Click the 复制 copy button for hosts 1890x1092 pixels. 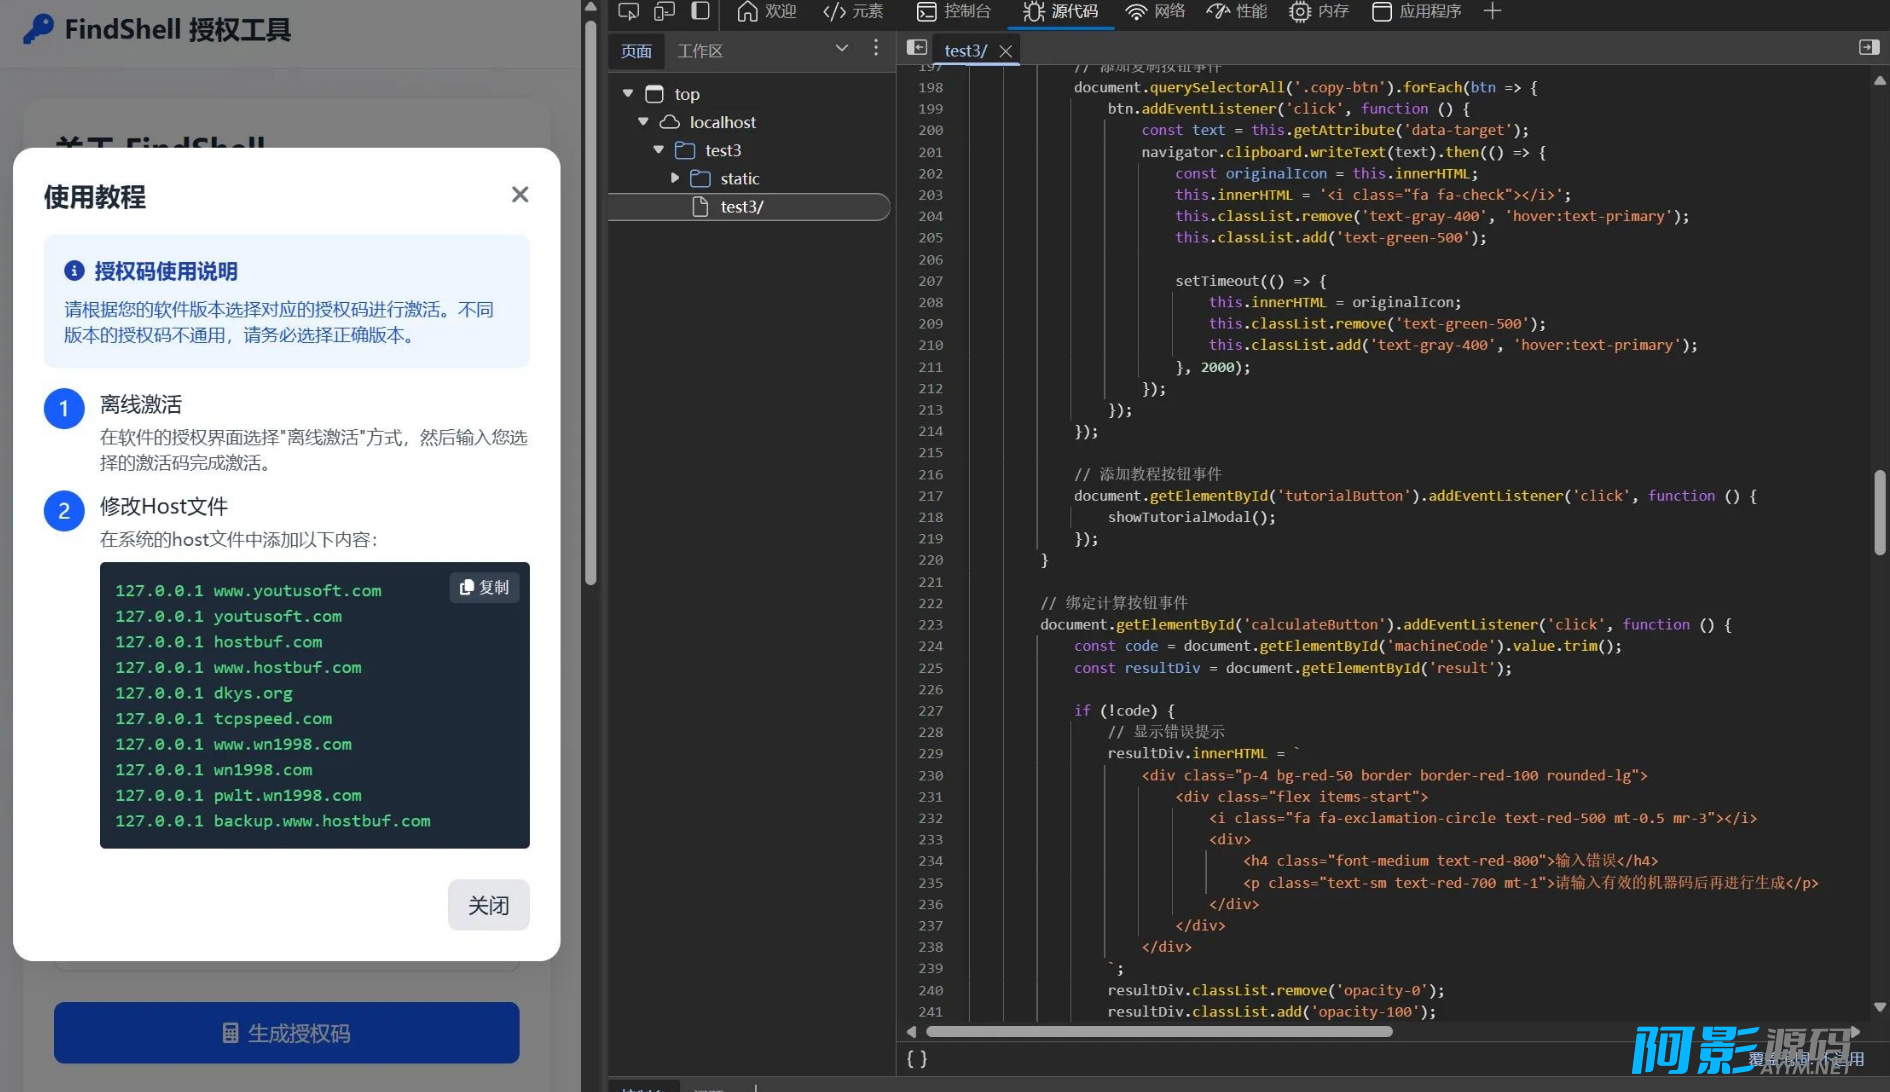[484, 588]
